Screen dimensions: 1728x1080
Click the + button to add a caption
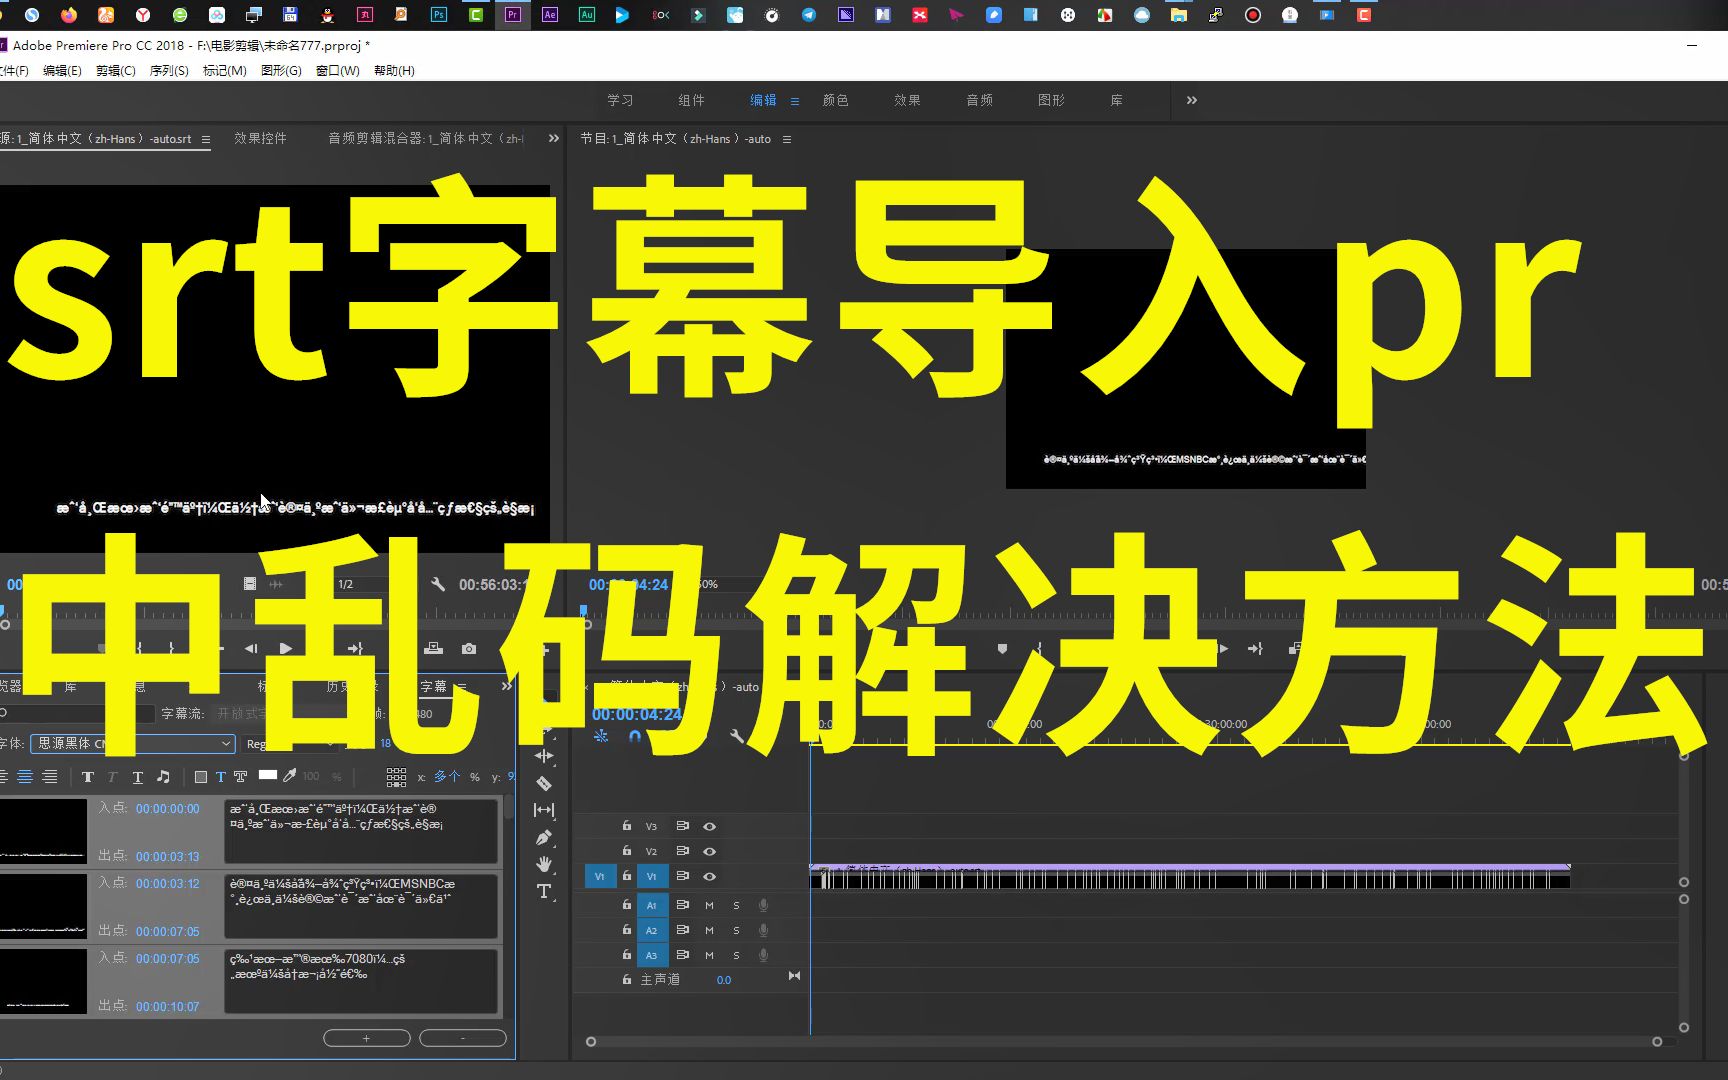[366, 1037]
